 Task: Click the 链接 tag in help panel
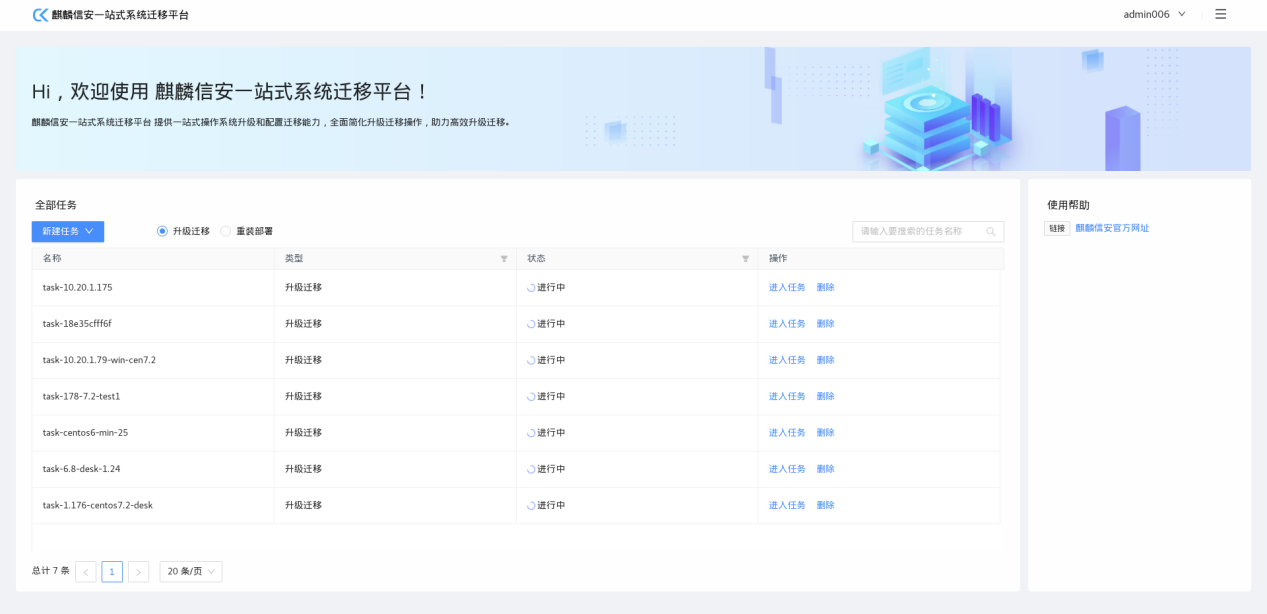1056,228
